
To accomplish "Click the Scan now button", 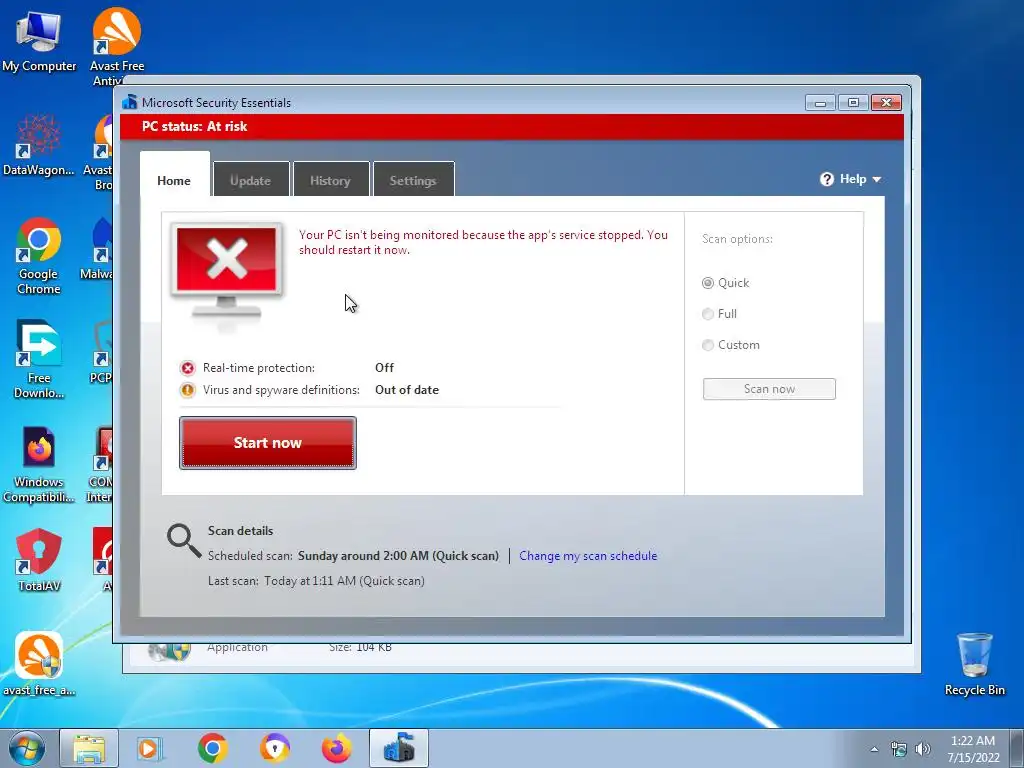I will tap(769, 389).
